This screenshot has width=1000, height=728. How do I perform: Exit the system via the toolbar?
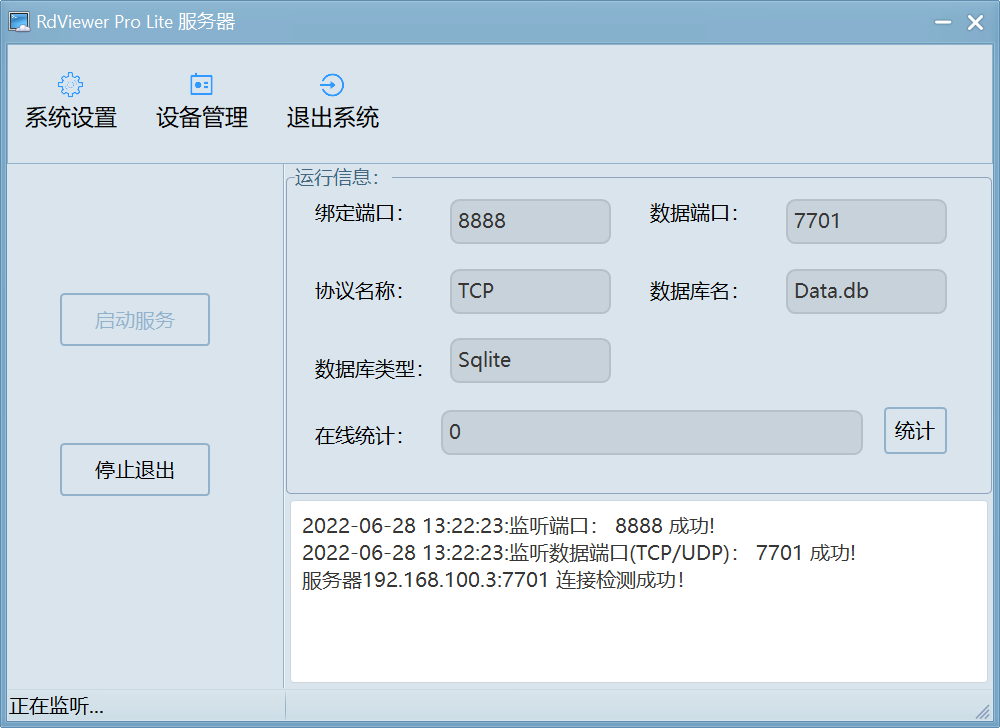point(331,100)
